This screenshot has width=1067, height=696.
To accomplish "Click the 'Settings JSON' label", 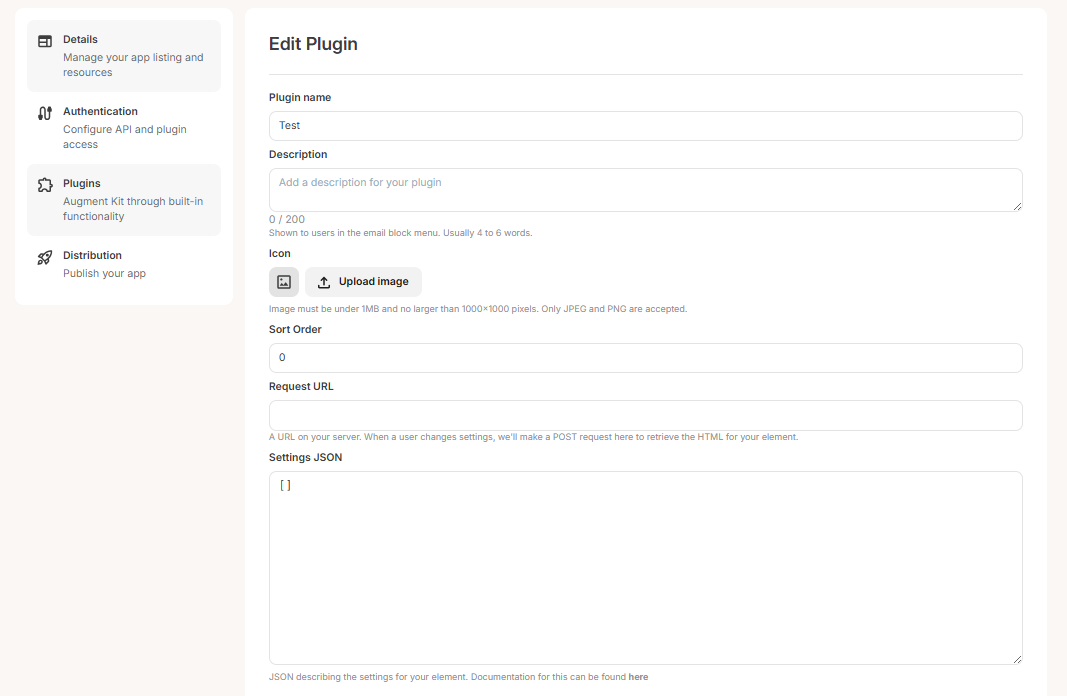I will pyautogui.click(x=306, y=457).
